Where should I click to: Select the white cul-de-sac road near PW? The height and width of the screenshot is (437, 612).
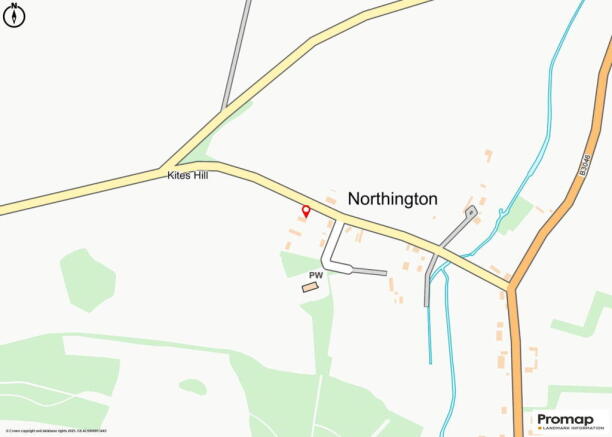point(334,247)
